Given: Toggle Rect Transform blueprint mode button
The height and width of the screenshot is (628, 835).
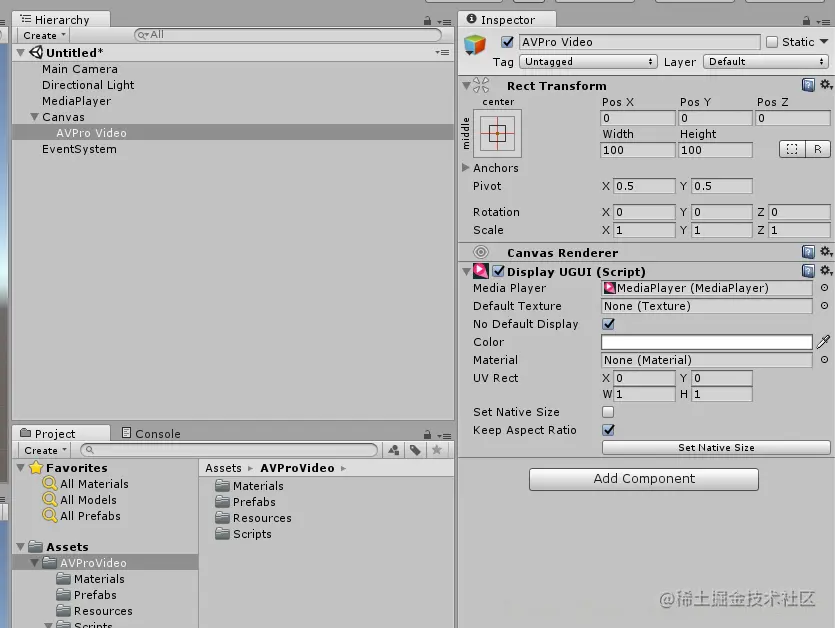Looking at the screenshot, I should pyautogui.click(x=792, y=150).
